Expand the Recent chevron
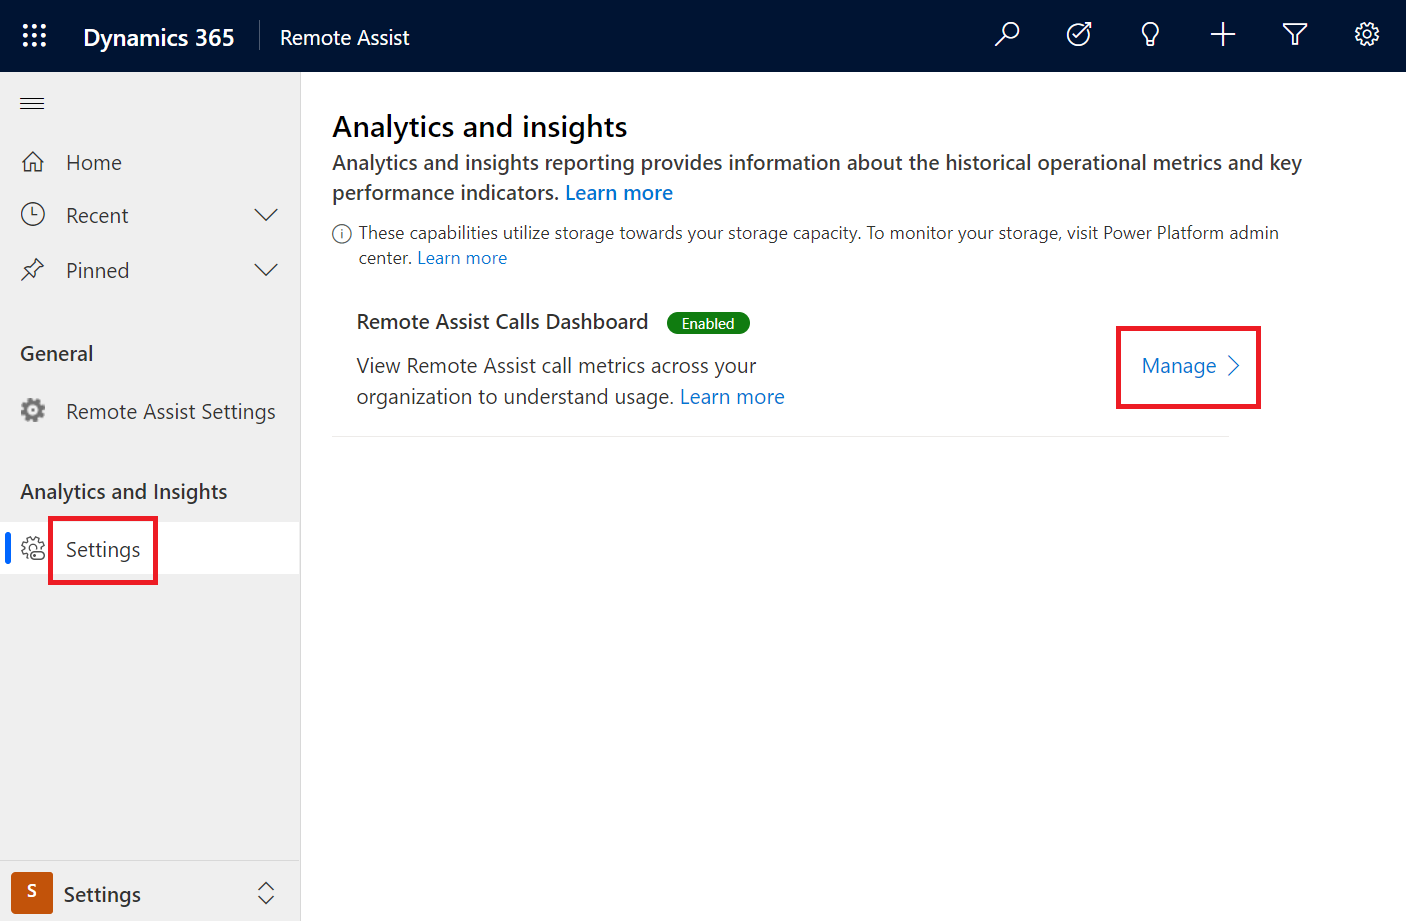Screen dimensions: 1406x921 point(266,215)
